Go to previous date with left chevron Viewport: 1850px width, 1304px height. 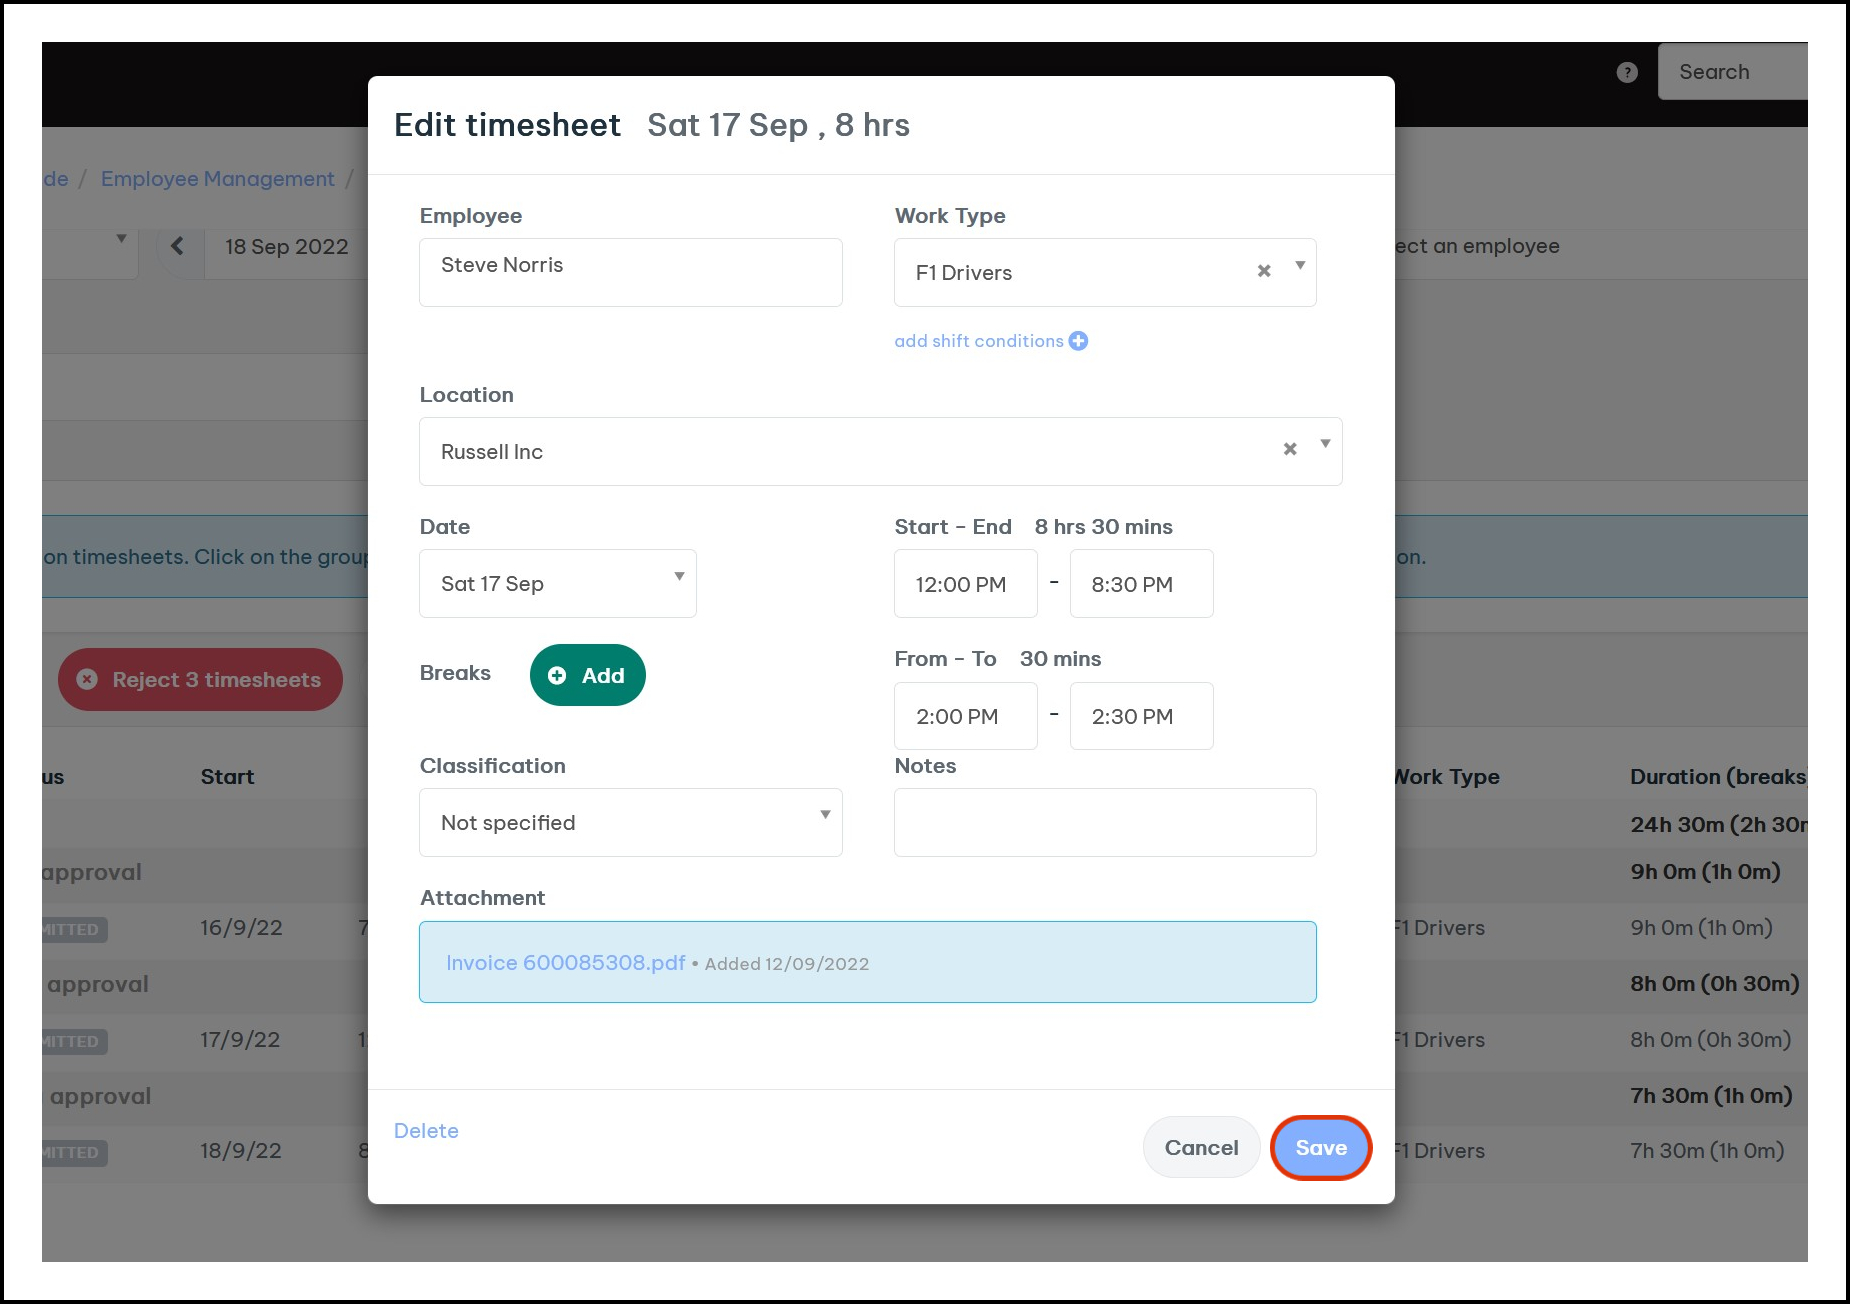pyautogui.click(x=178, y=246)
